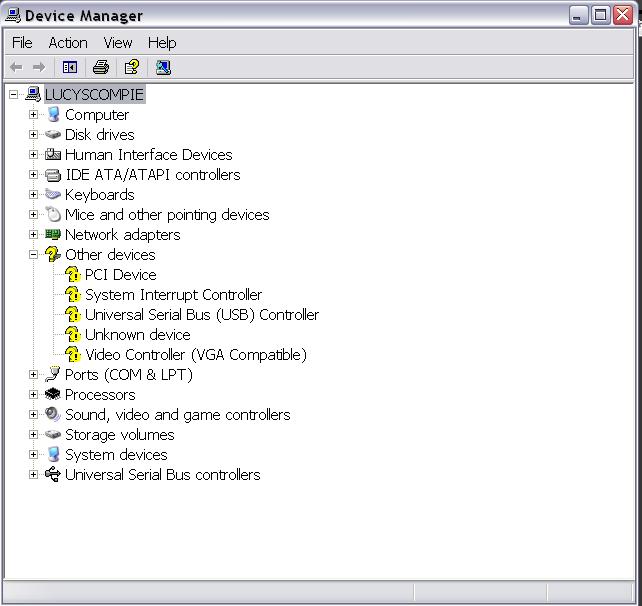Click Scan for hardware changes toolbar icon
Viewport: 642px width, 606px height.
click(163, 67)
